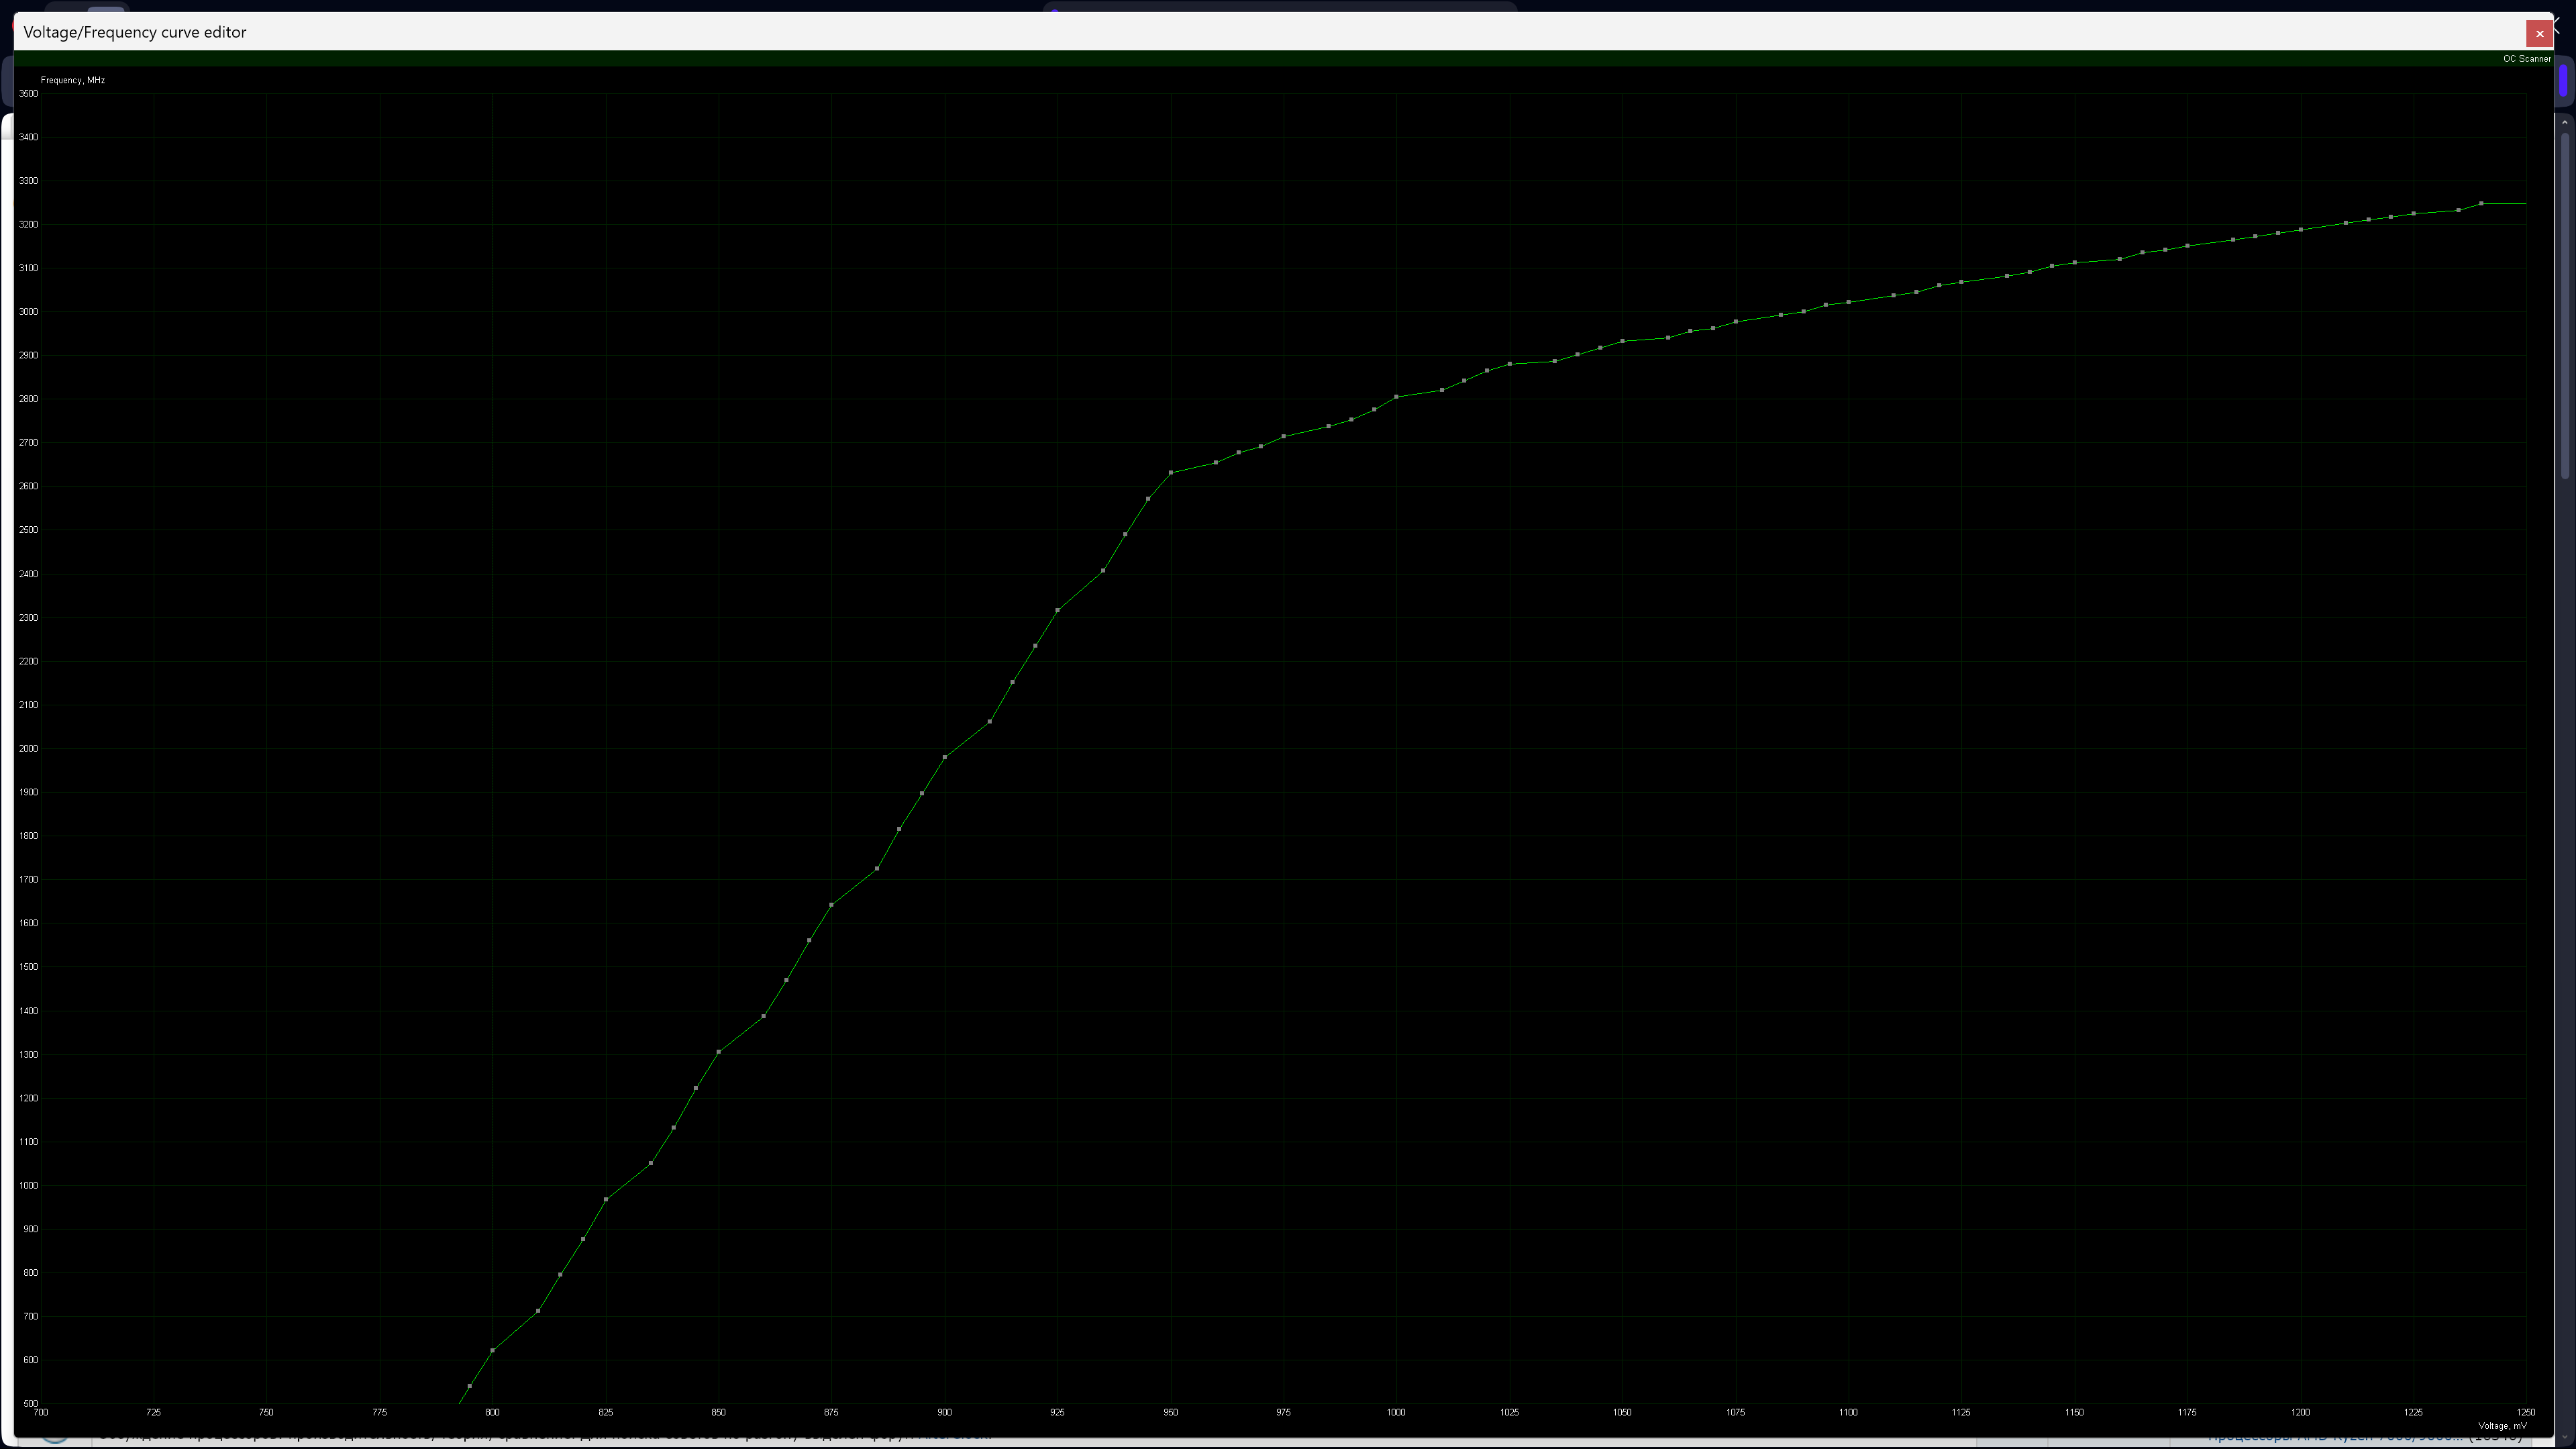The width and height of the screenshot is (2576, 1449).
Task: Pick the curve point at 1150 mV
Action: [2075, 263]
